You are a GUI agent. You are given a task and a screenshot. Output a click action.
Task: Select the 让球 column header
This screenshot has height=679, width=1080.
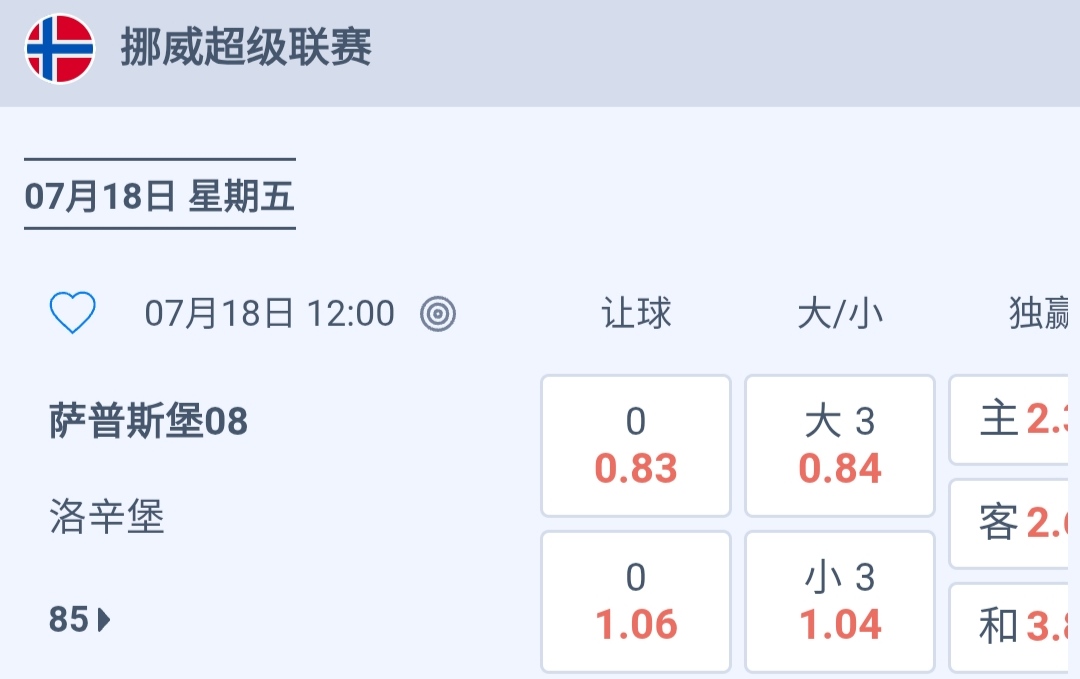click(636, 314)
